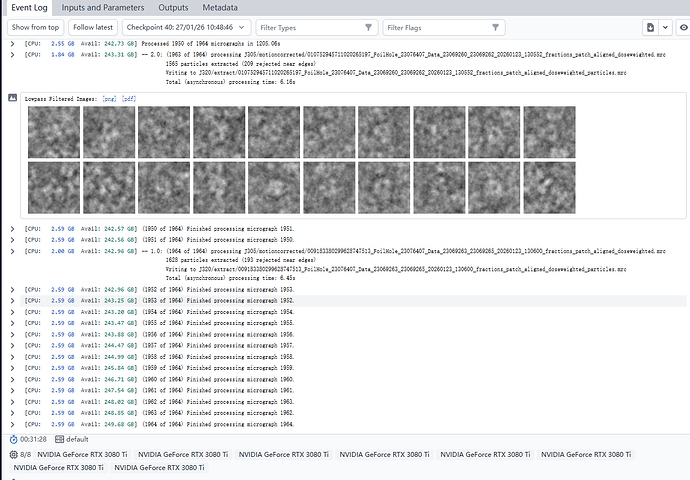
Task: Expand the 'Finished processing micrograph 1964' entry
Action: coord(12,422)
